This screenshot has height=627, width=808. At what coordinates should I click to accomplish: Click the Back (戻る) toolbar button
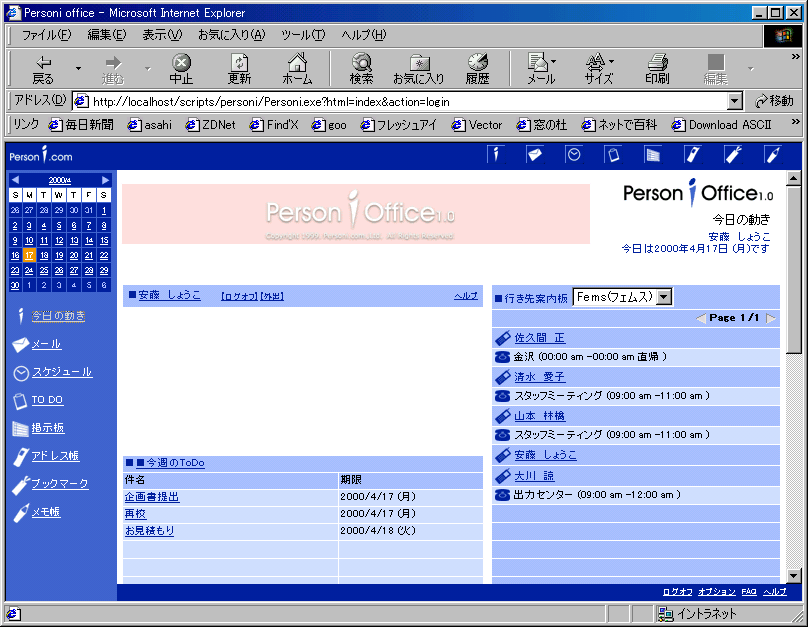point(43,70)
